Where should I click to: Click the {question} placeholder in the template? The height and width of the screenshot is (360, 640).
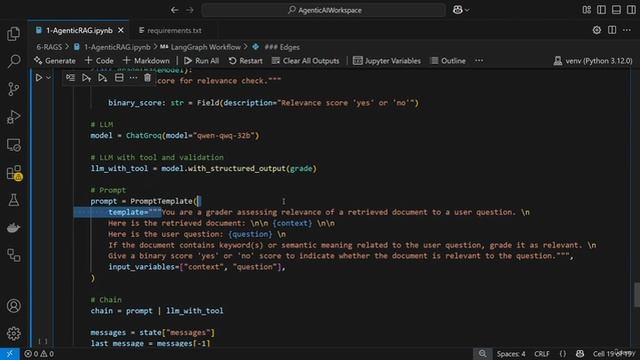250,234
